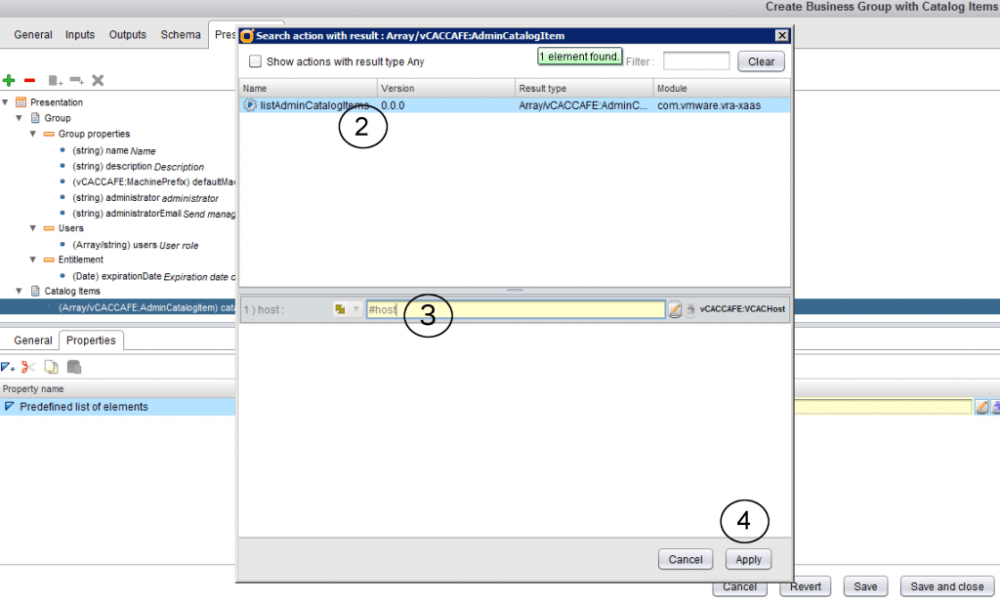
Task: Click the Filter text input field
Action: click(696, 61)
